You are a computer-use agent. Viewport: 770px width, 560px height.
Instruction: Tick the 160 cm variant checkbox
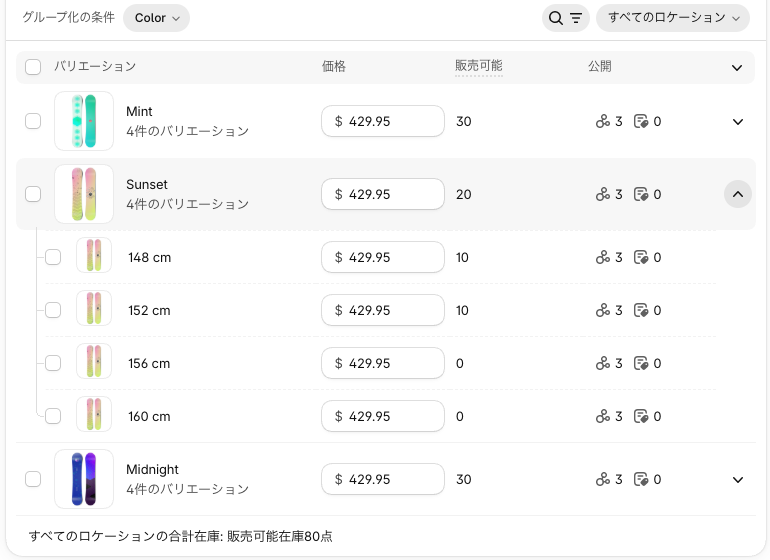tap(53, 416)
